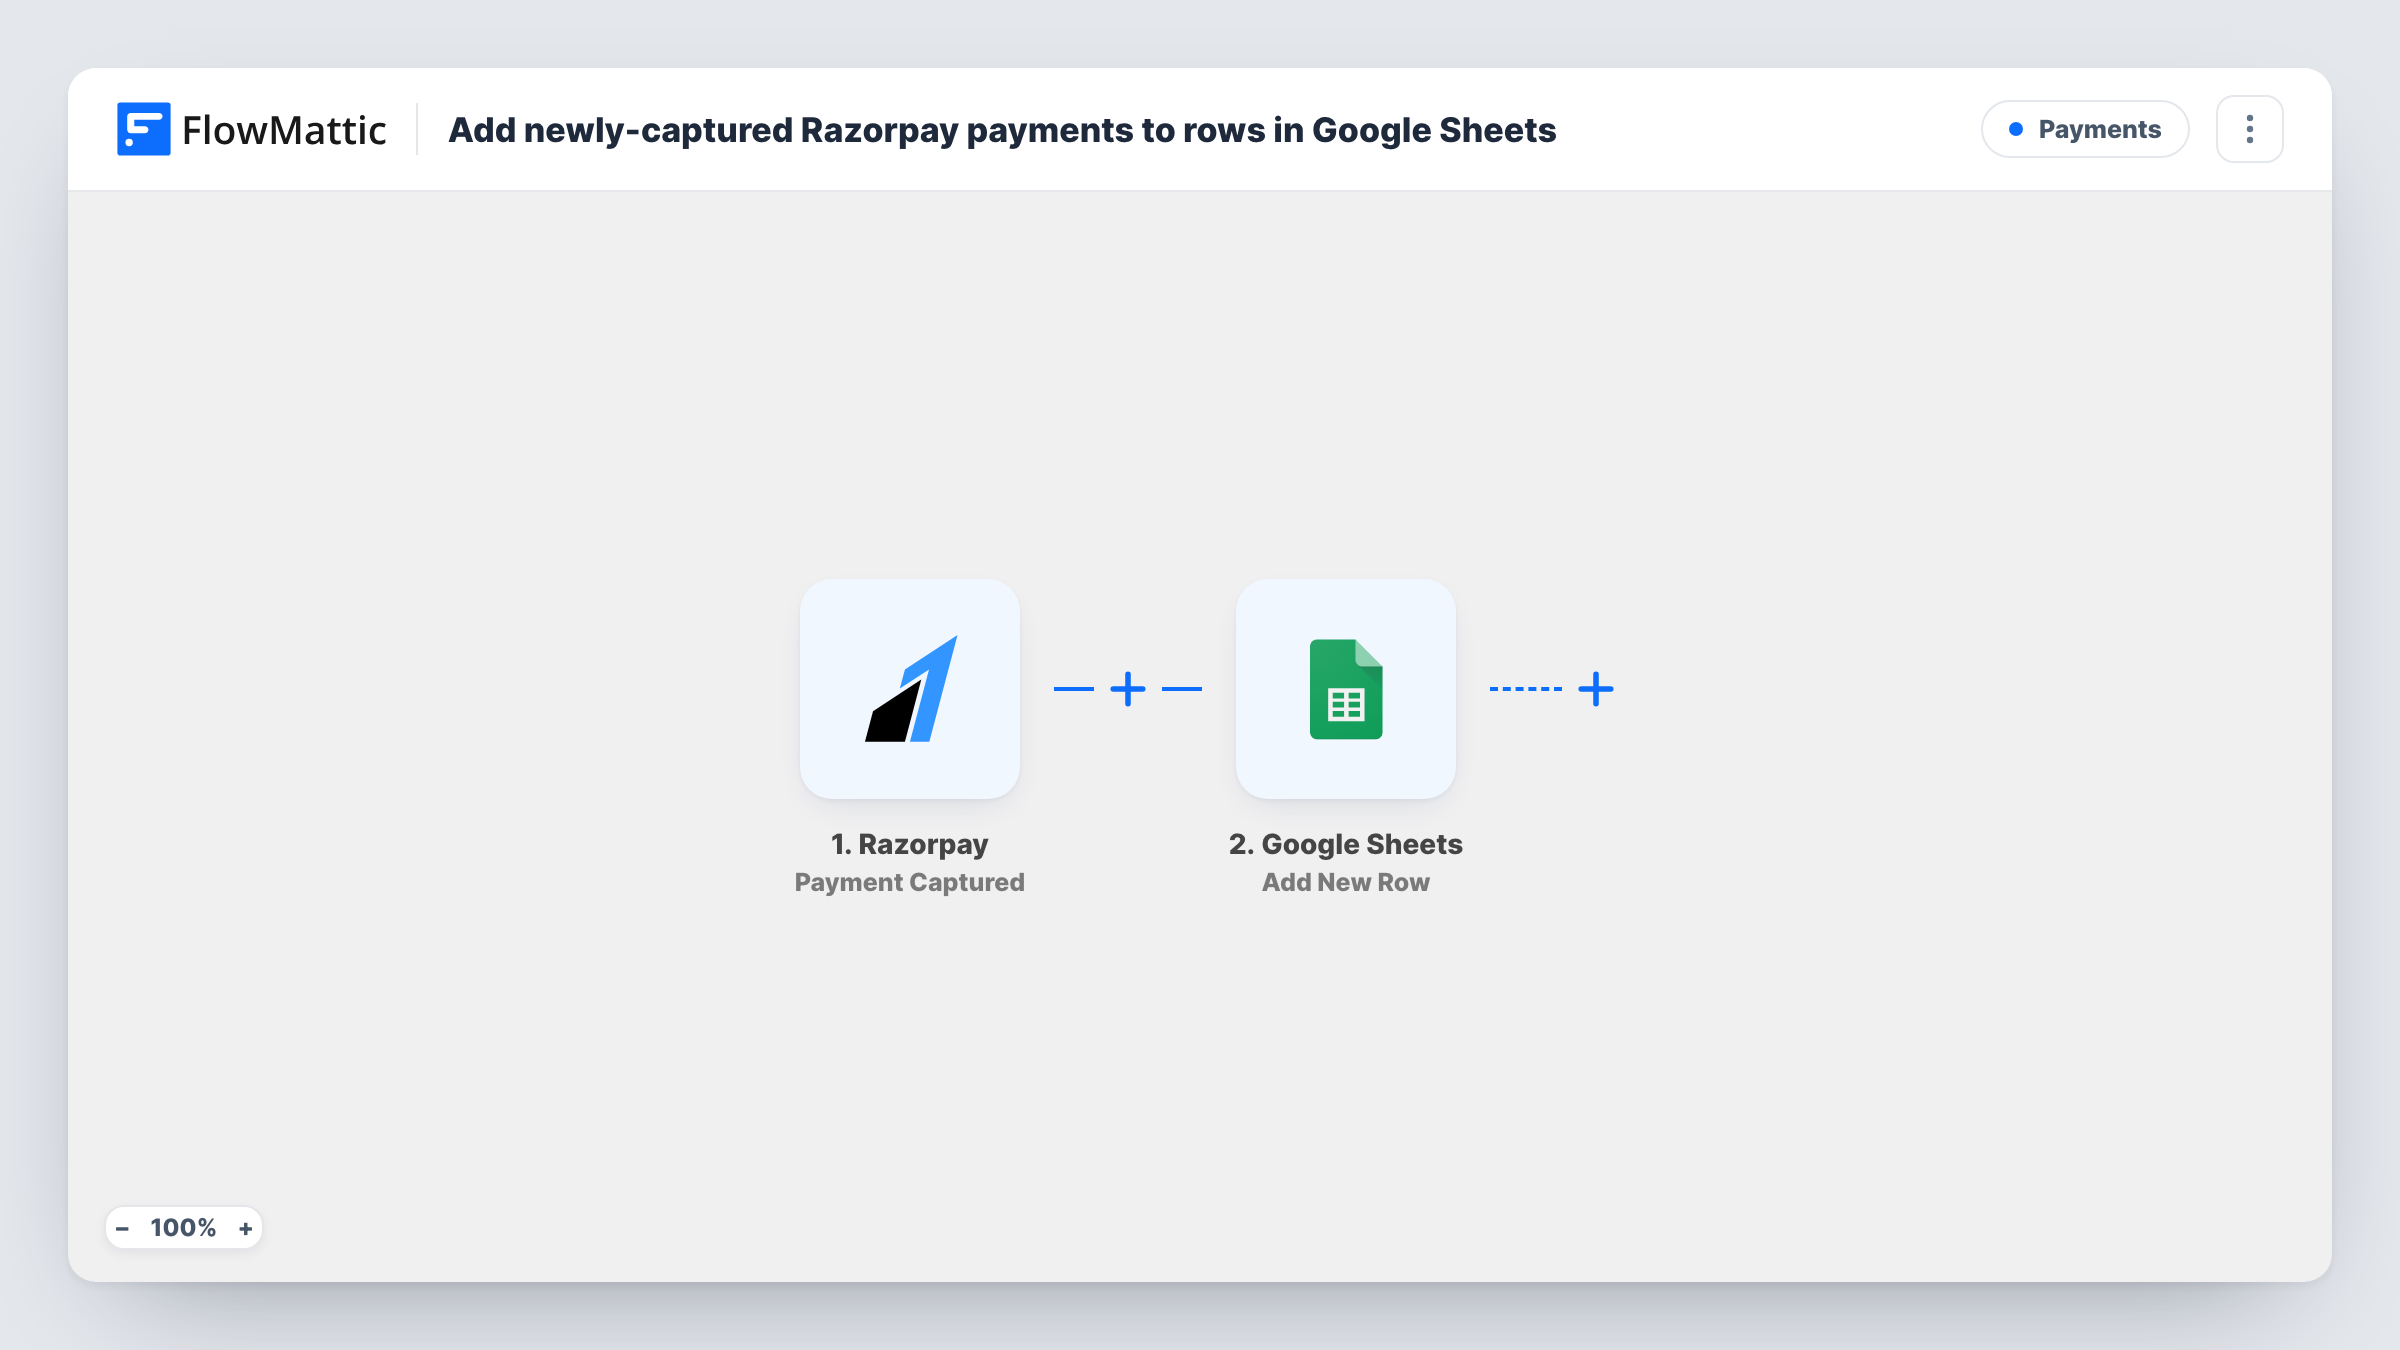Click the FlowMattic brand name text
Image resolution: width=2400 pixels, height=1350 pixels.
click(284, 130)
